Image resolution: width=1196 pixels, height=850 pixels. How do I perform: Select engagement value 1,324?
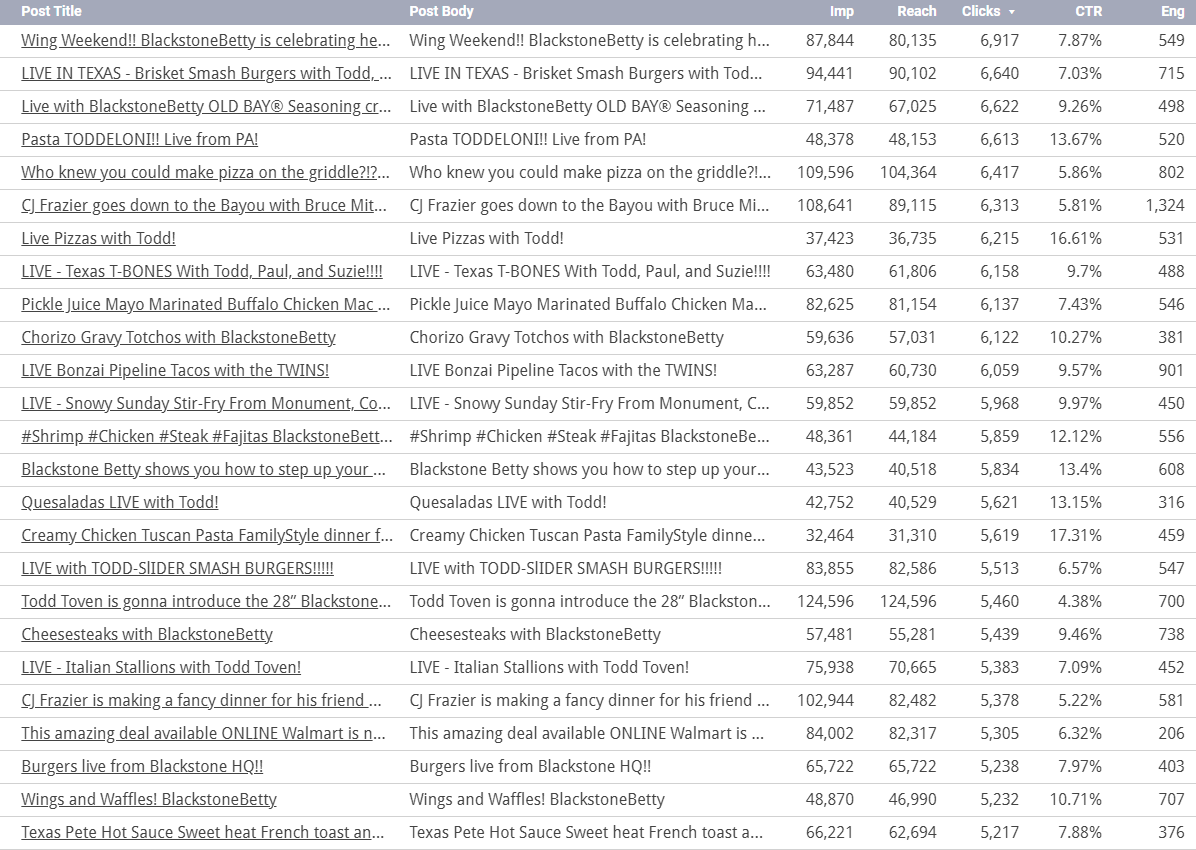[1165, 205]
